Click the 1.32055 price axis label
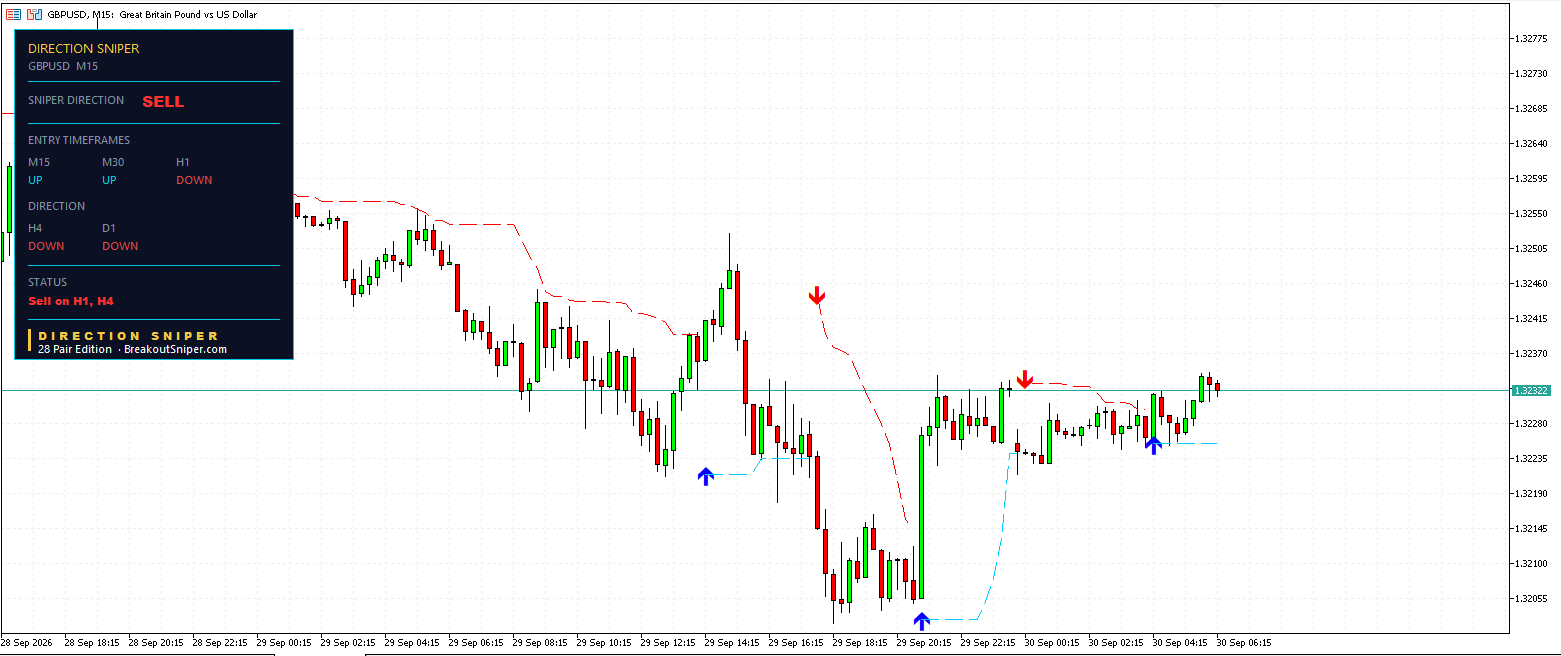The width and height of the screenshot is (1561, 656). (1533, 598)
